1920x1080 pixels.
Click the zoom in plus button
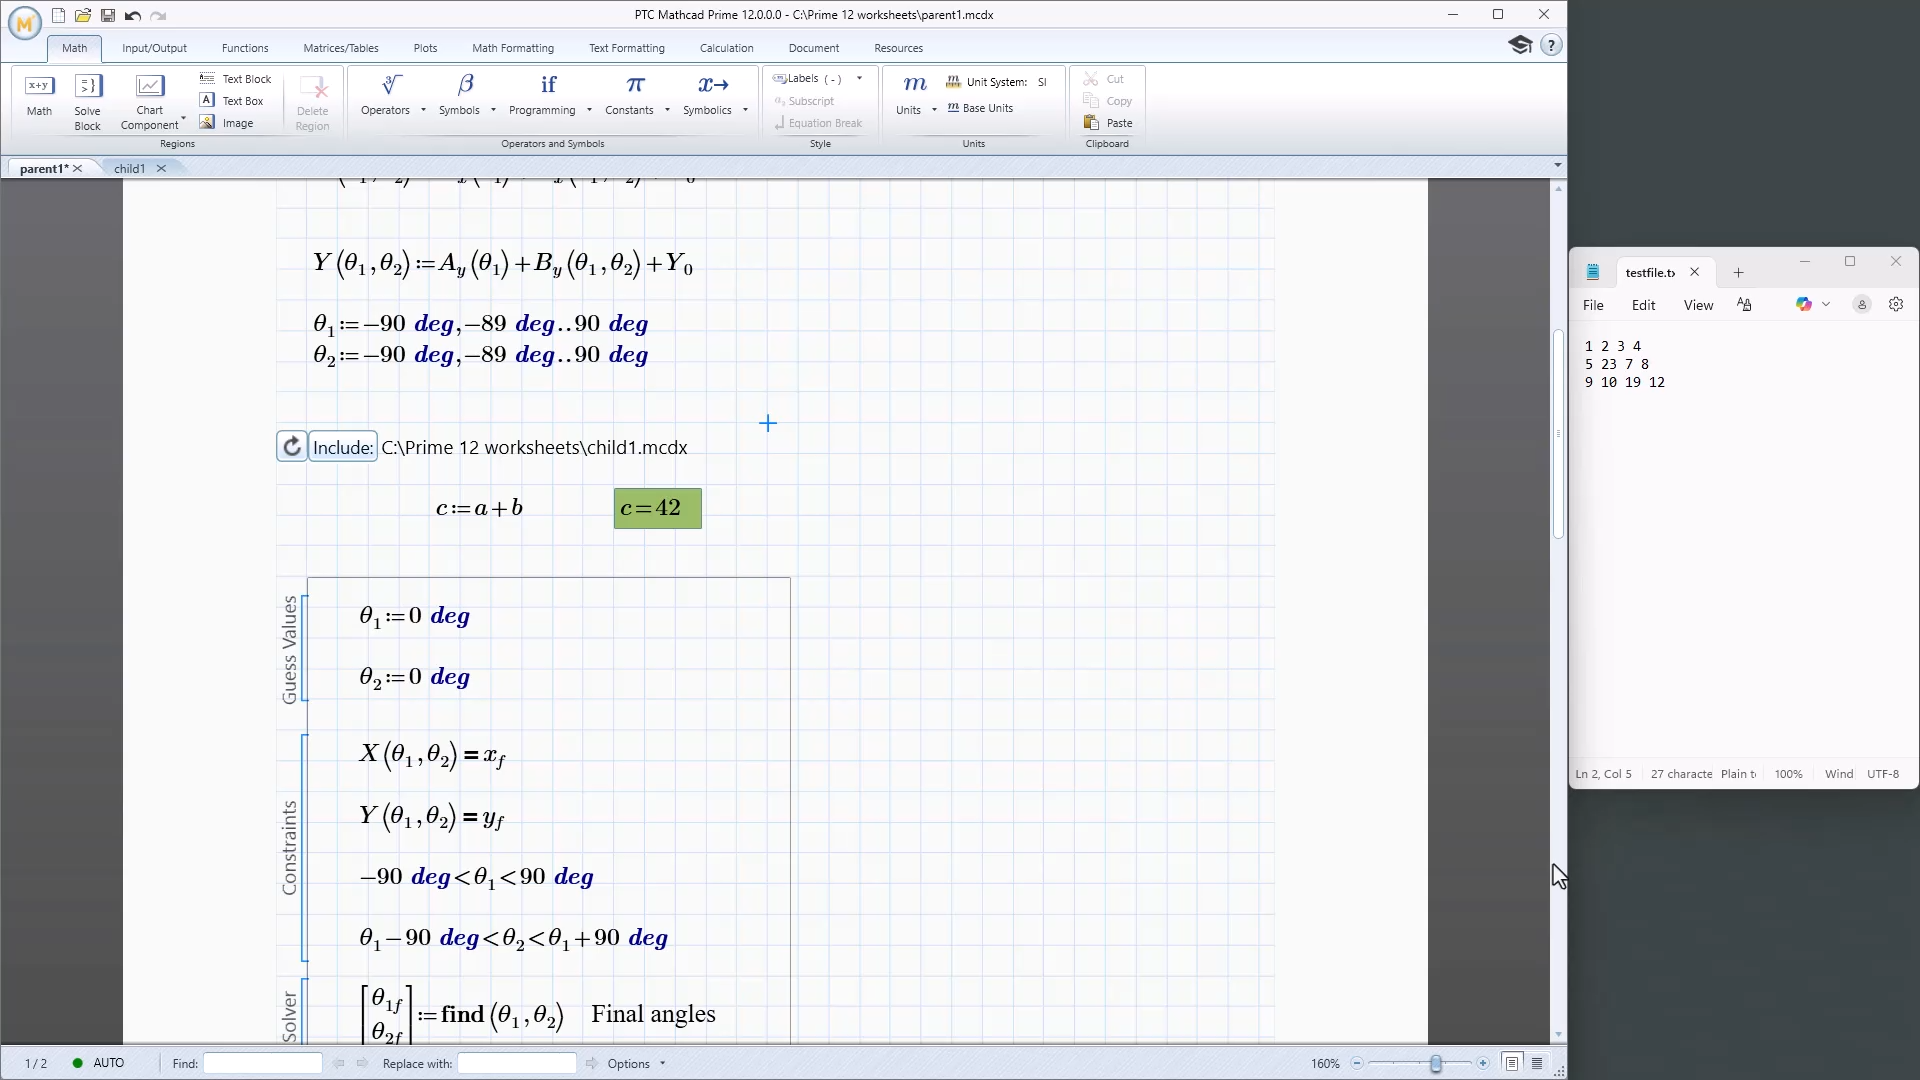1483,1063
